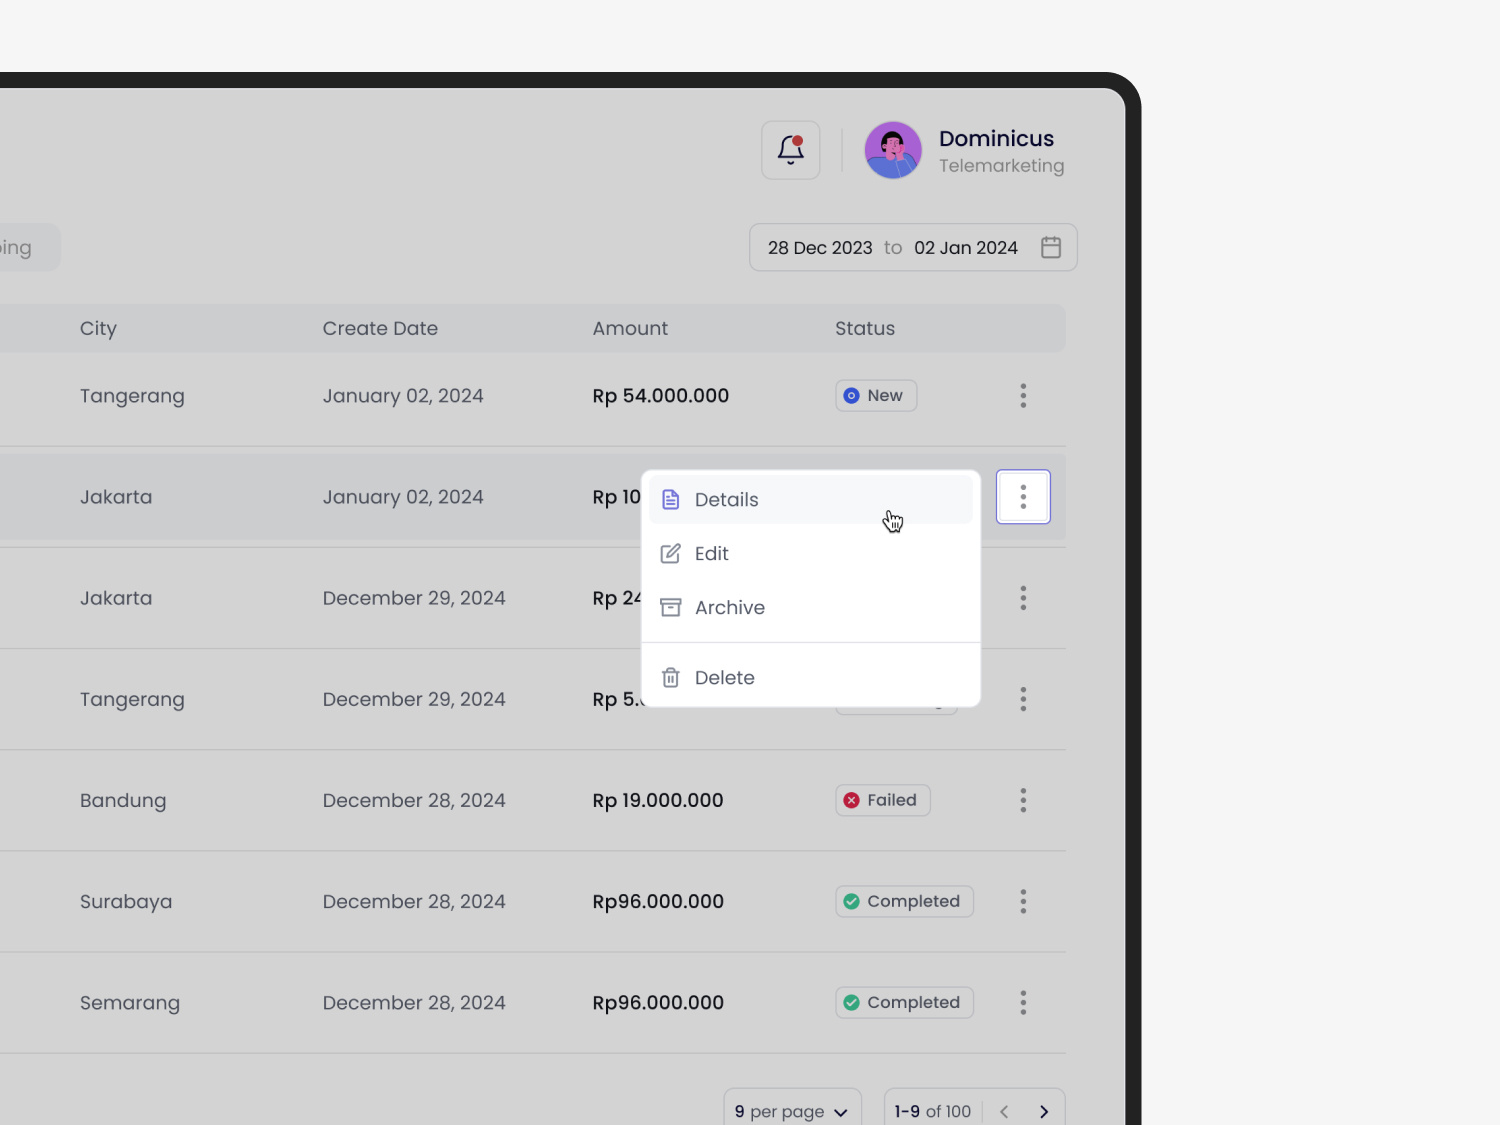
Task: Click the document icon beside Details
Action: pyautogui.click(x=670, y=499)
